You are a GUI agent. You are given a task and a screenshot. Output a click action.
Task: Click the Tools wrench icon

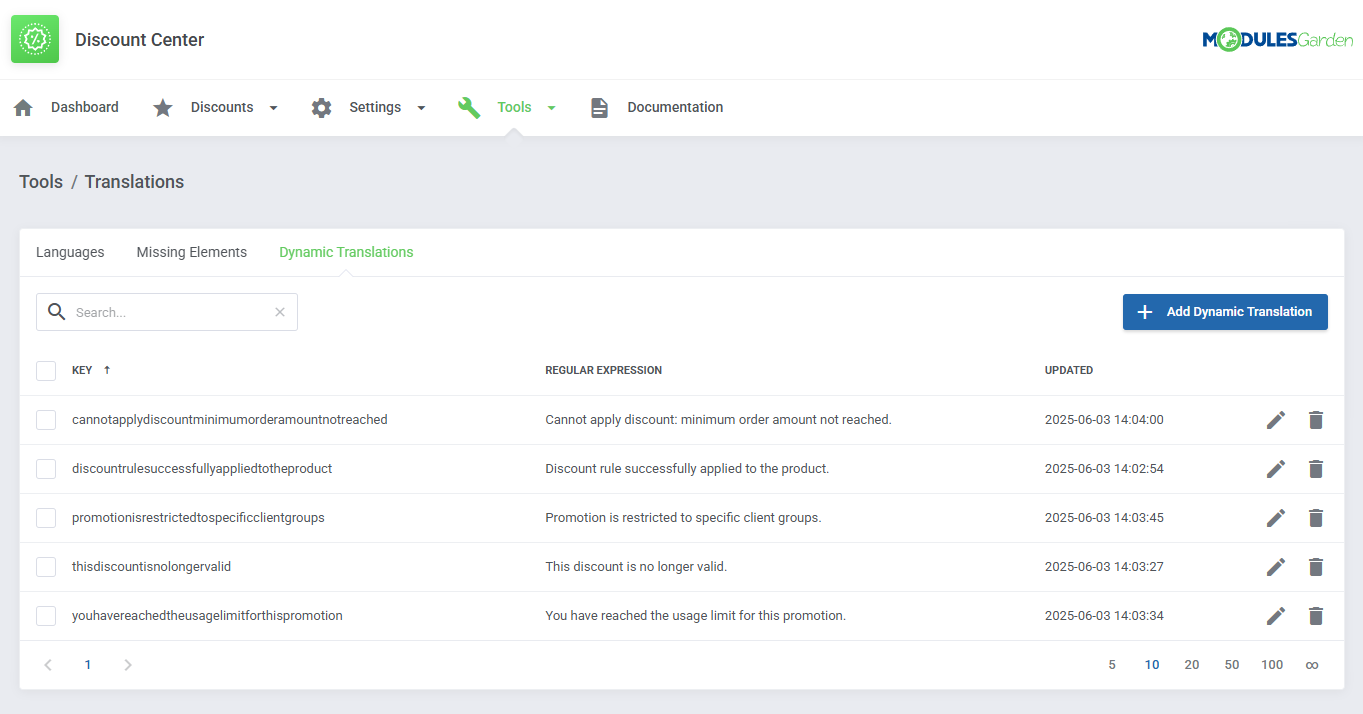(x=469, y=107)
